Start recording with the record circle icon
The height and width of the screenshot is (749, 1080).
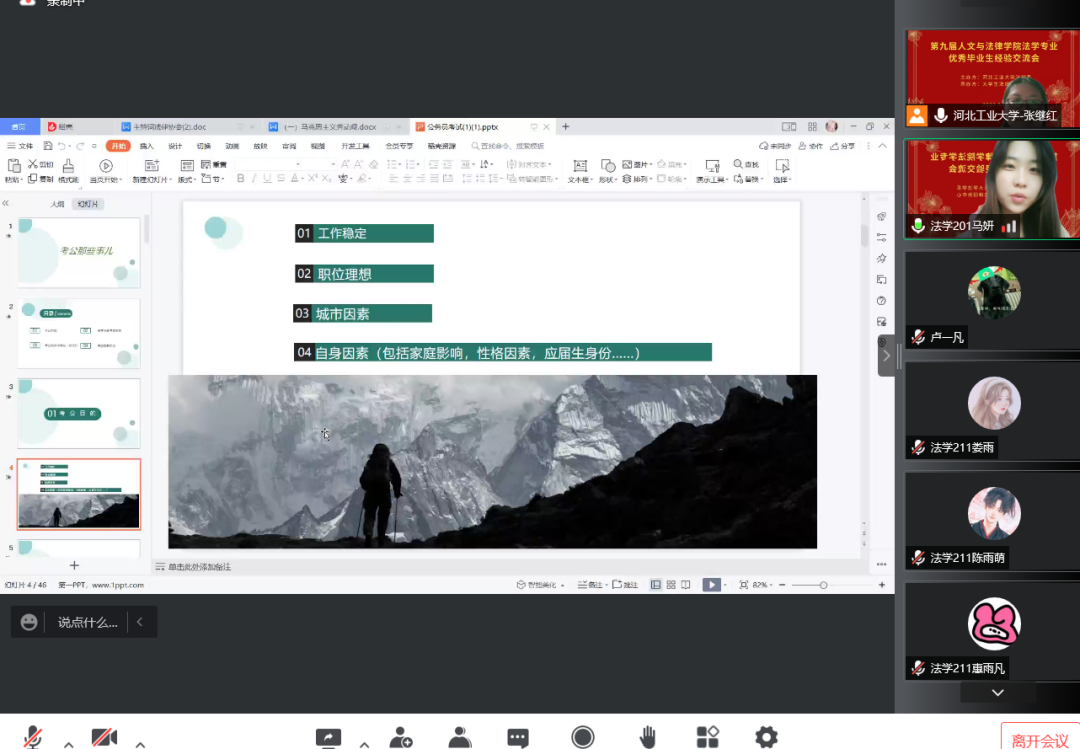coord(582,737)
